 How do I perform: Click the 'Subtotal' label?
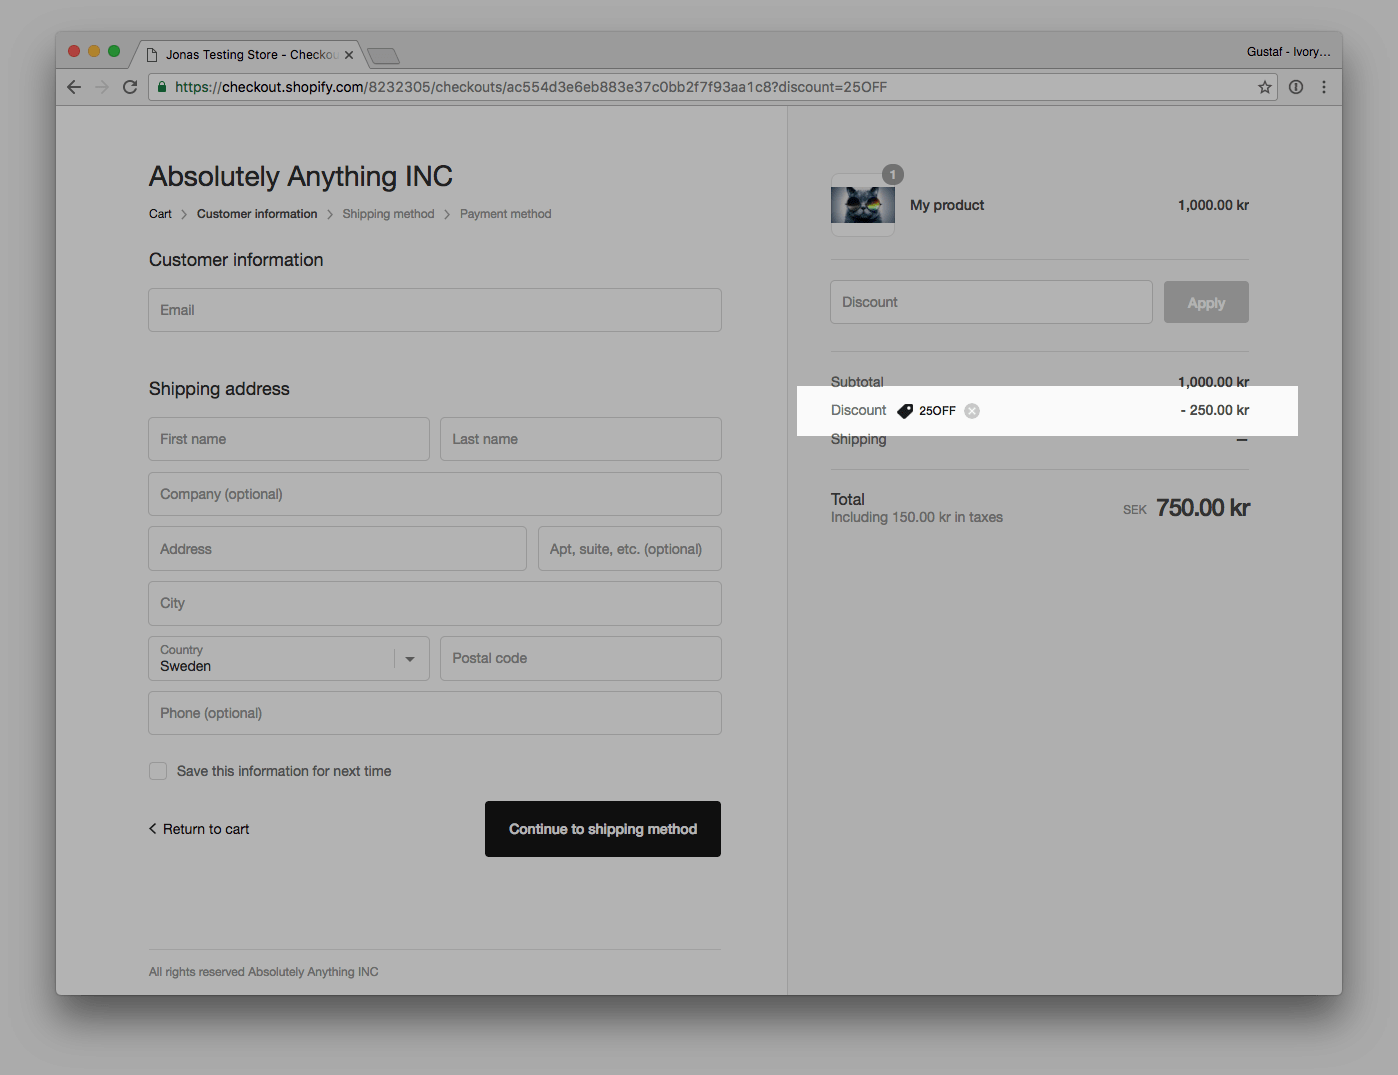[857, 382]
